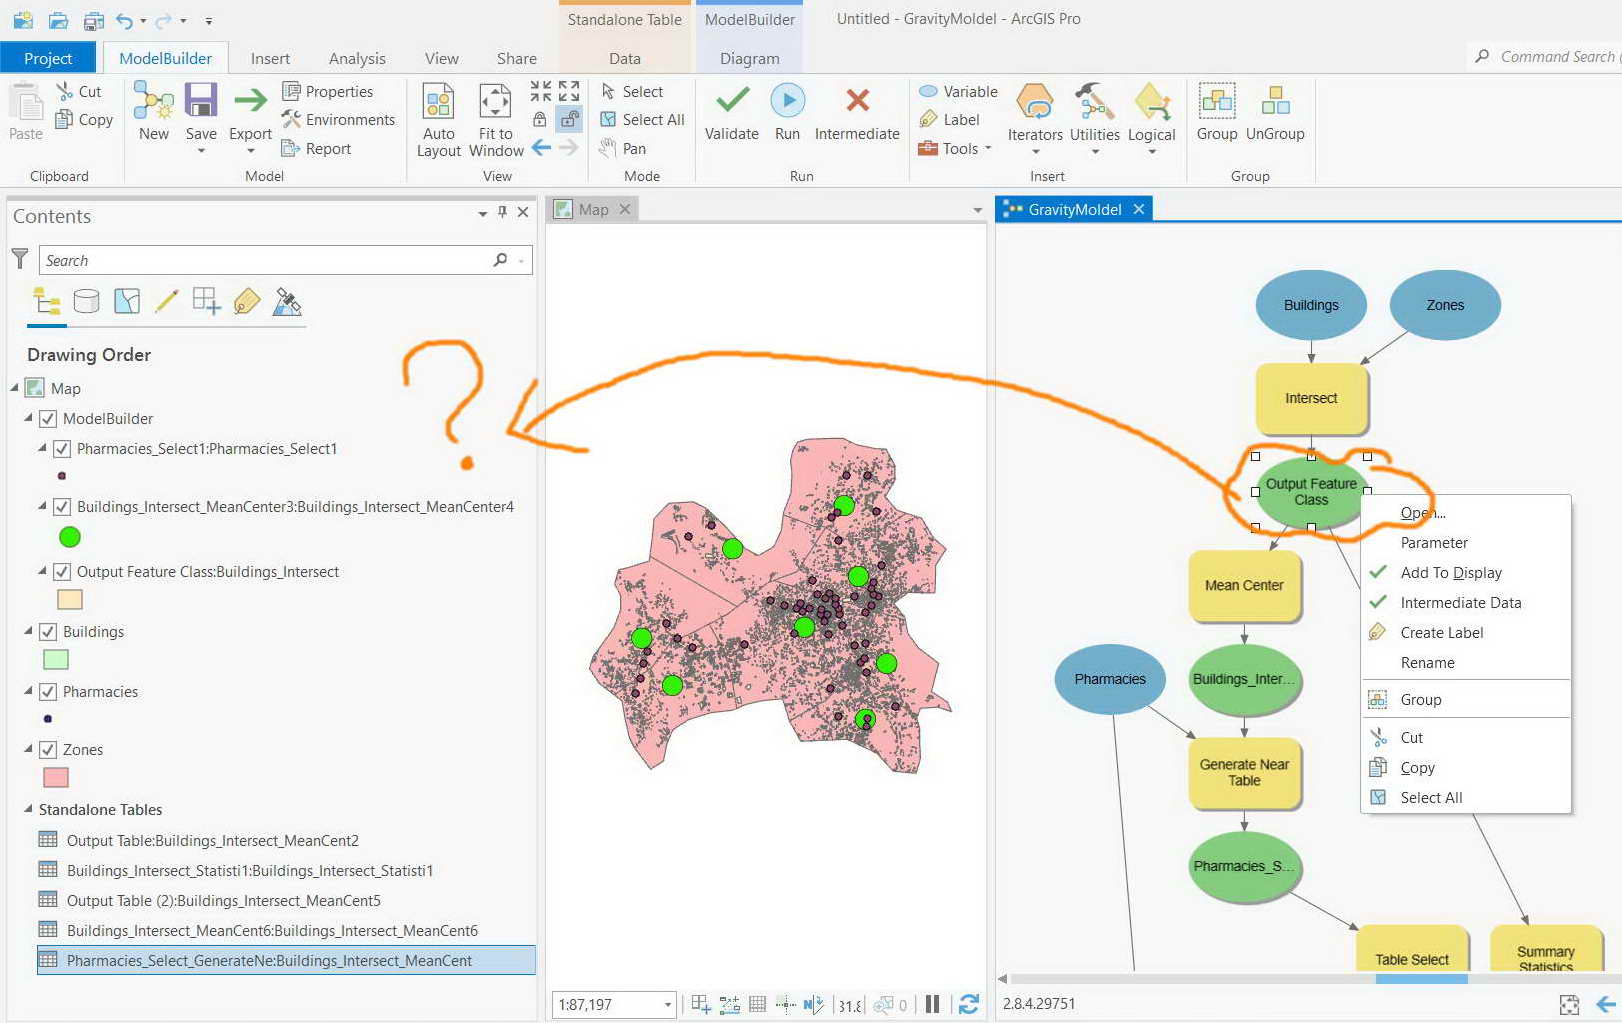Image resolution: width=1622 pixels, height=1023 pixels.
Task: Toggle the ModelBuilder group layer checkbox
Action: [x=48, y=419]
